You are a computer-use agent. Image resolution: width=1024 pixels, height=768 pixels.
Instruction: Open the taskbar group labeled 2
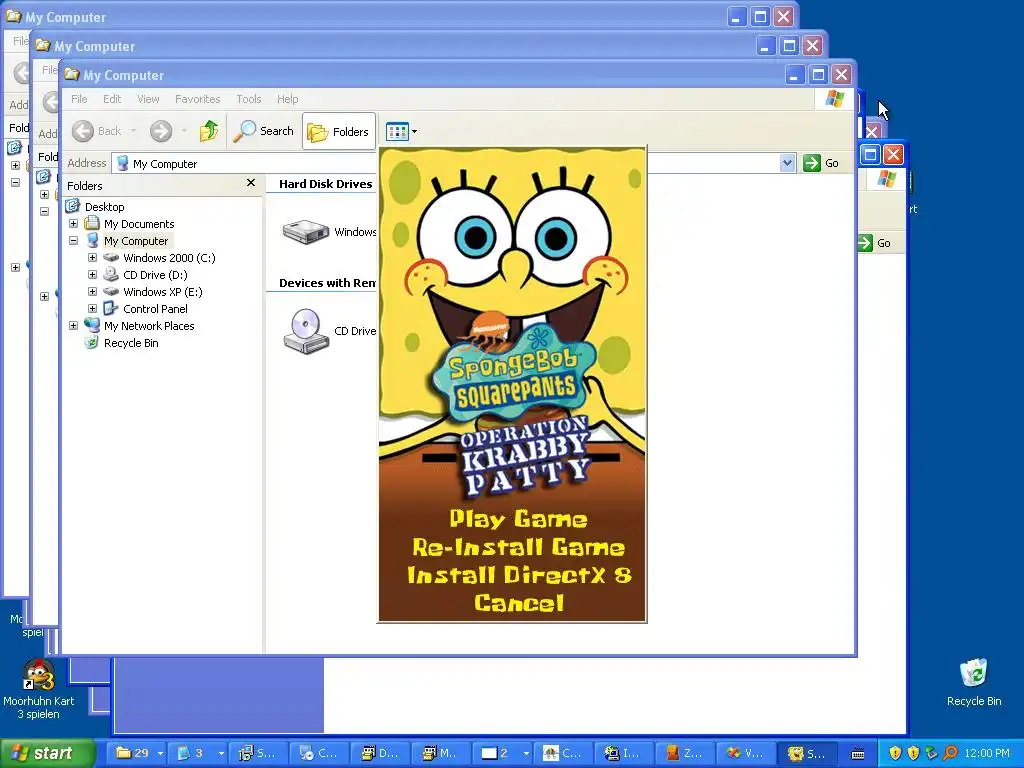(x=505, y=754)
